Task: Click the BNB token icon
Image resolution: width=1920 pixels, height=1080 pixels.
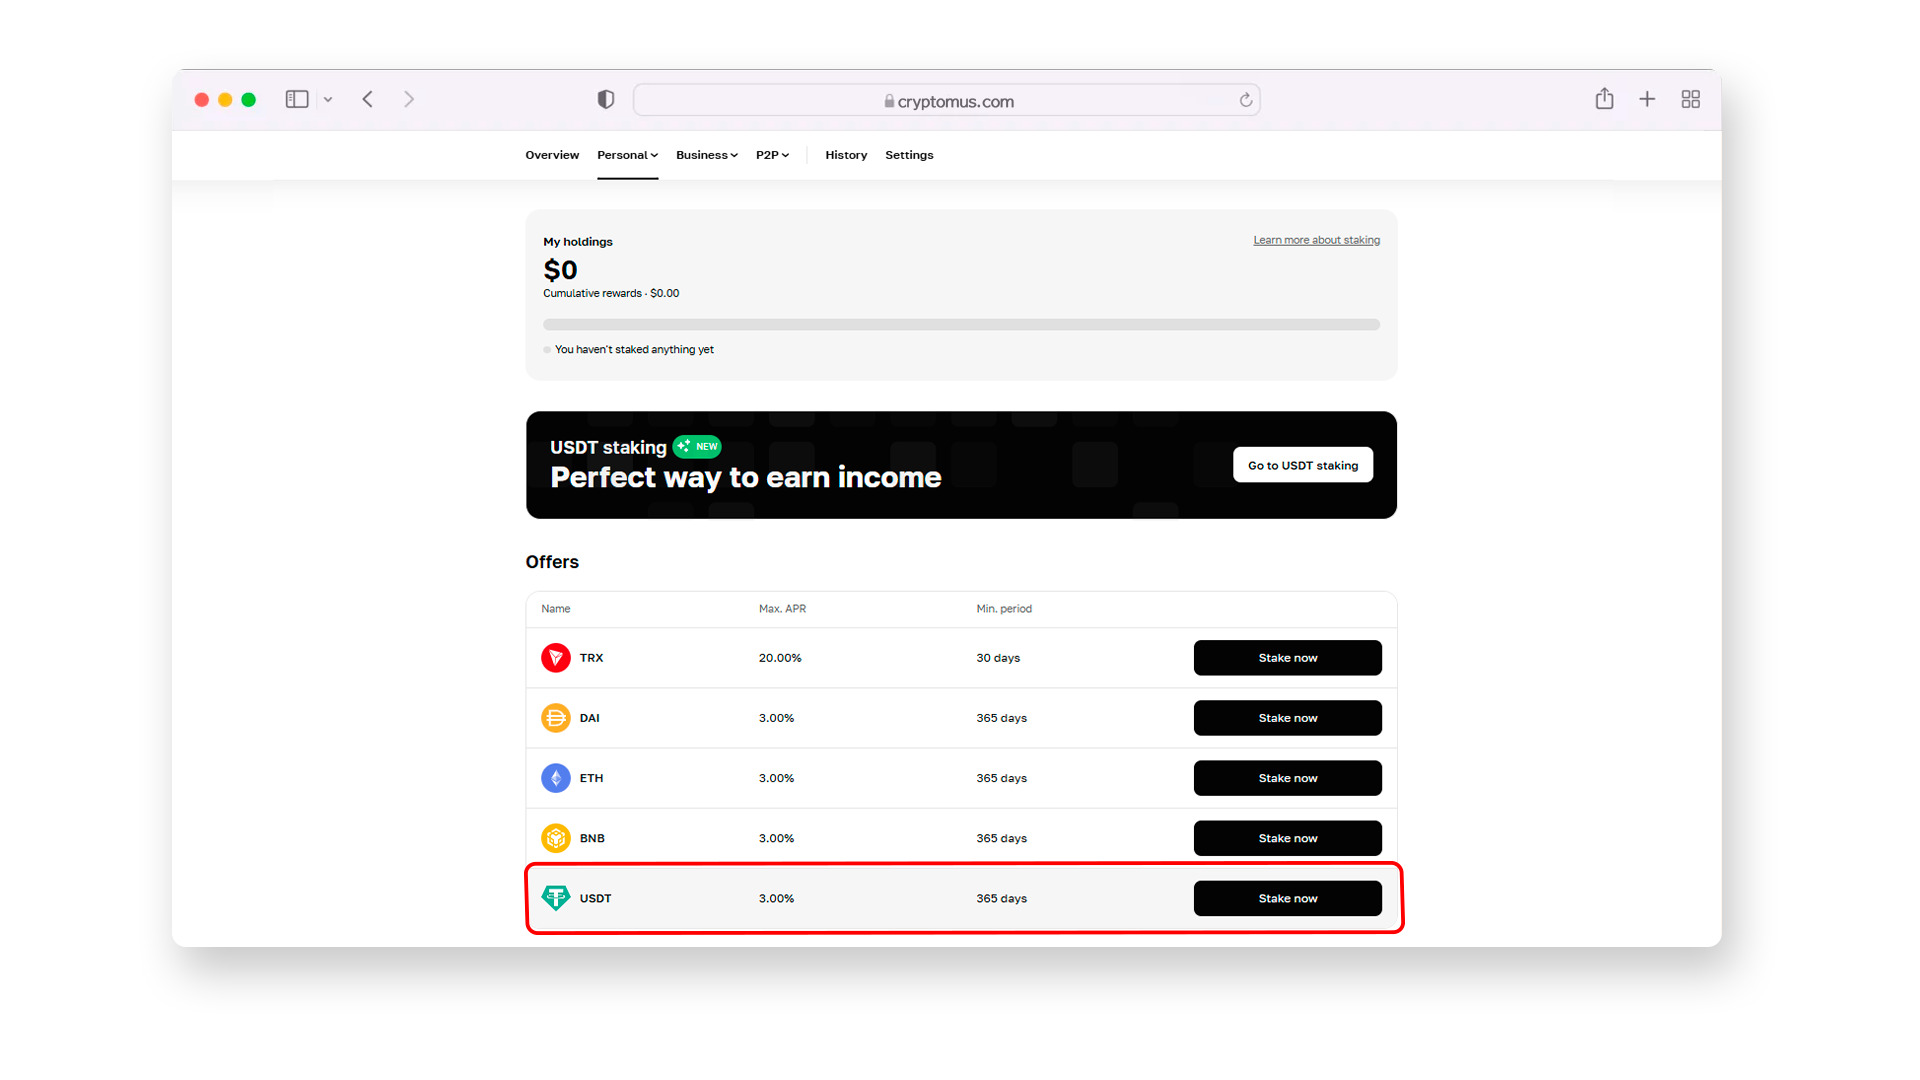Action: coord(555,837)
